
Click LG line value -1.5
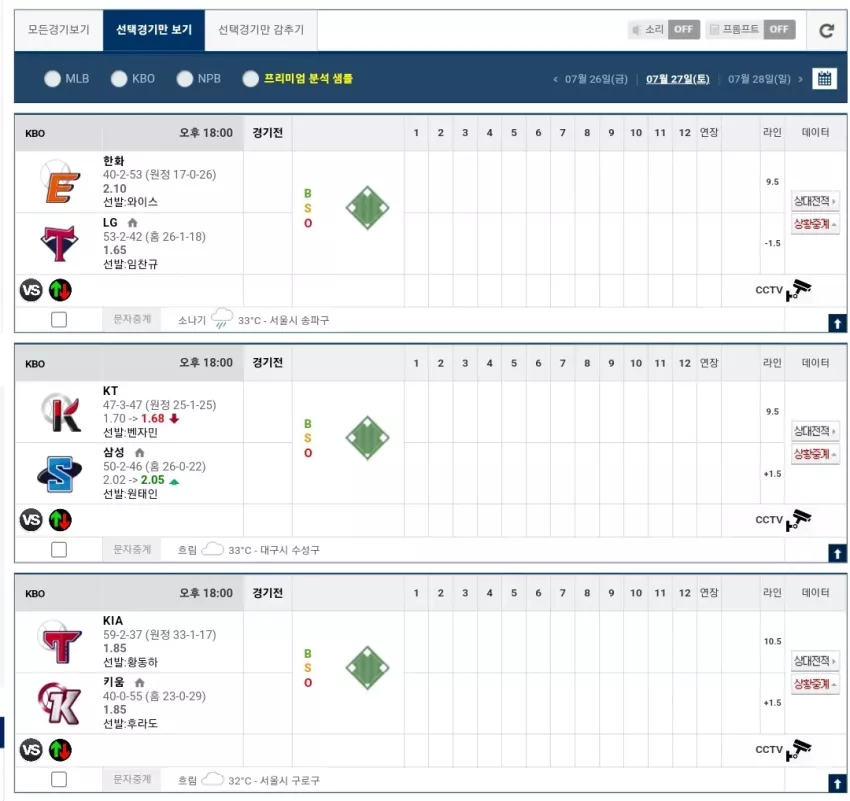(x=772, y=243)
